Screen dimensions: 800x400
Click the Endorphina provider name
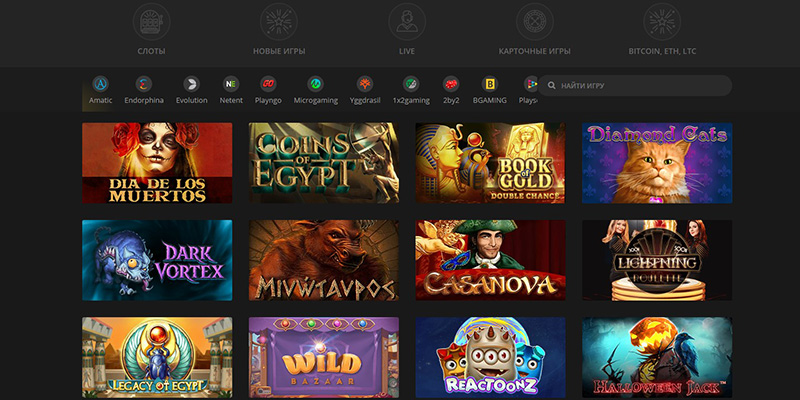(x=144, y=101)
